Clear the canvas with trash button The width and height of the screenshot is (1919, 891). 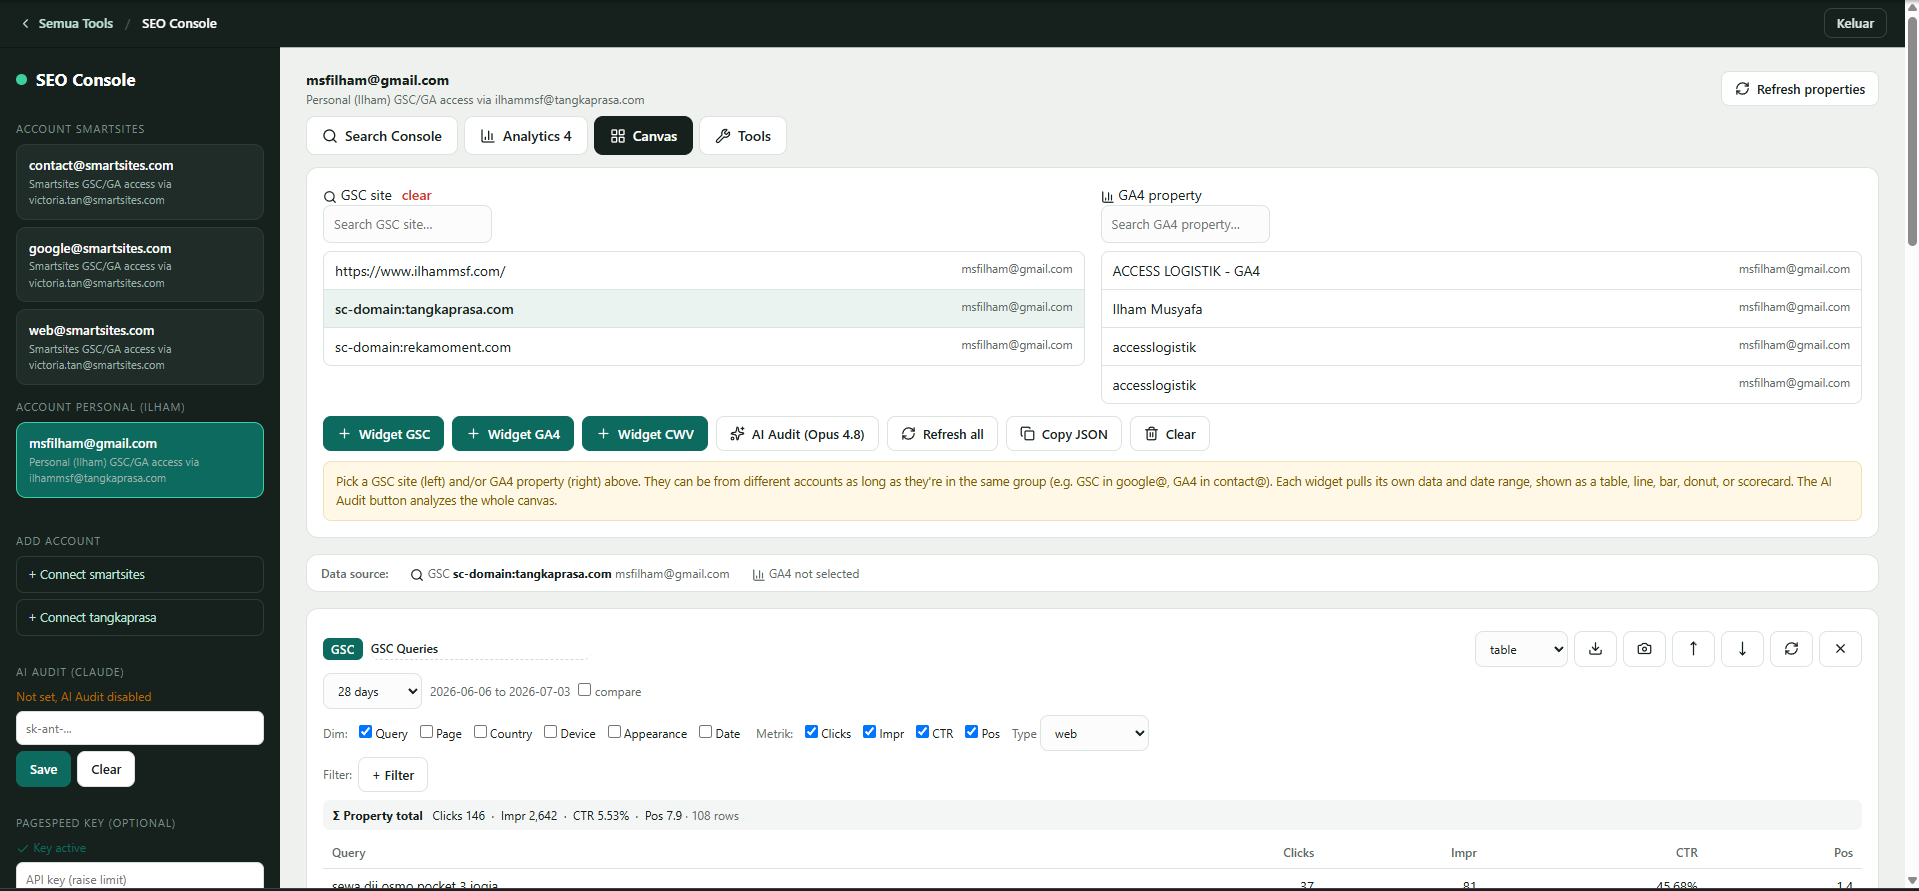click(x=1169, y=434)
